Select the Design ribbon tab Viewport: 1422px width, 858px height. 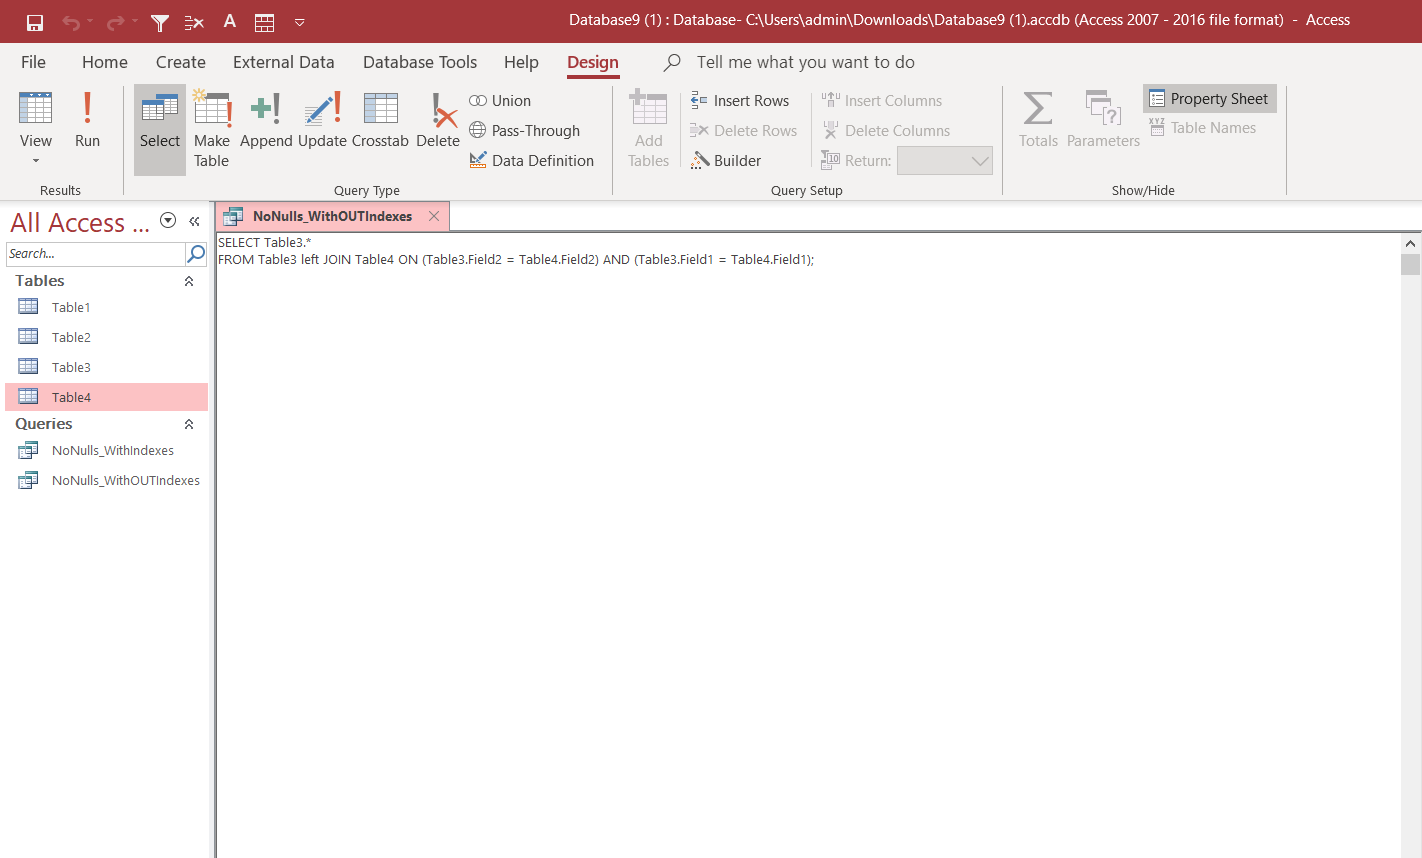[x=593, y=62]
